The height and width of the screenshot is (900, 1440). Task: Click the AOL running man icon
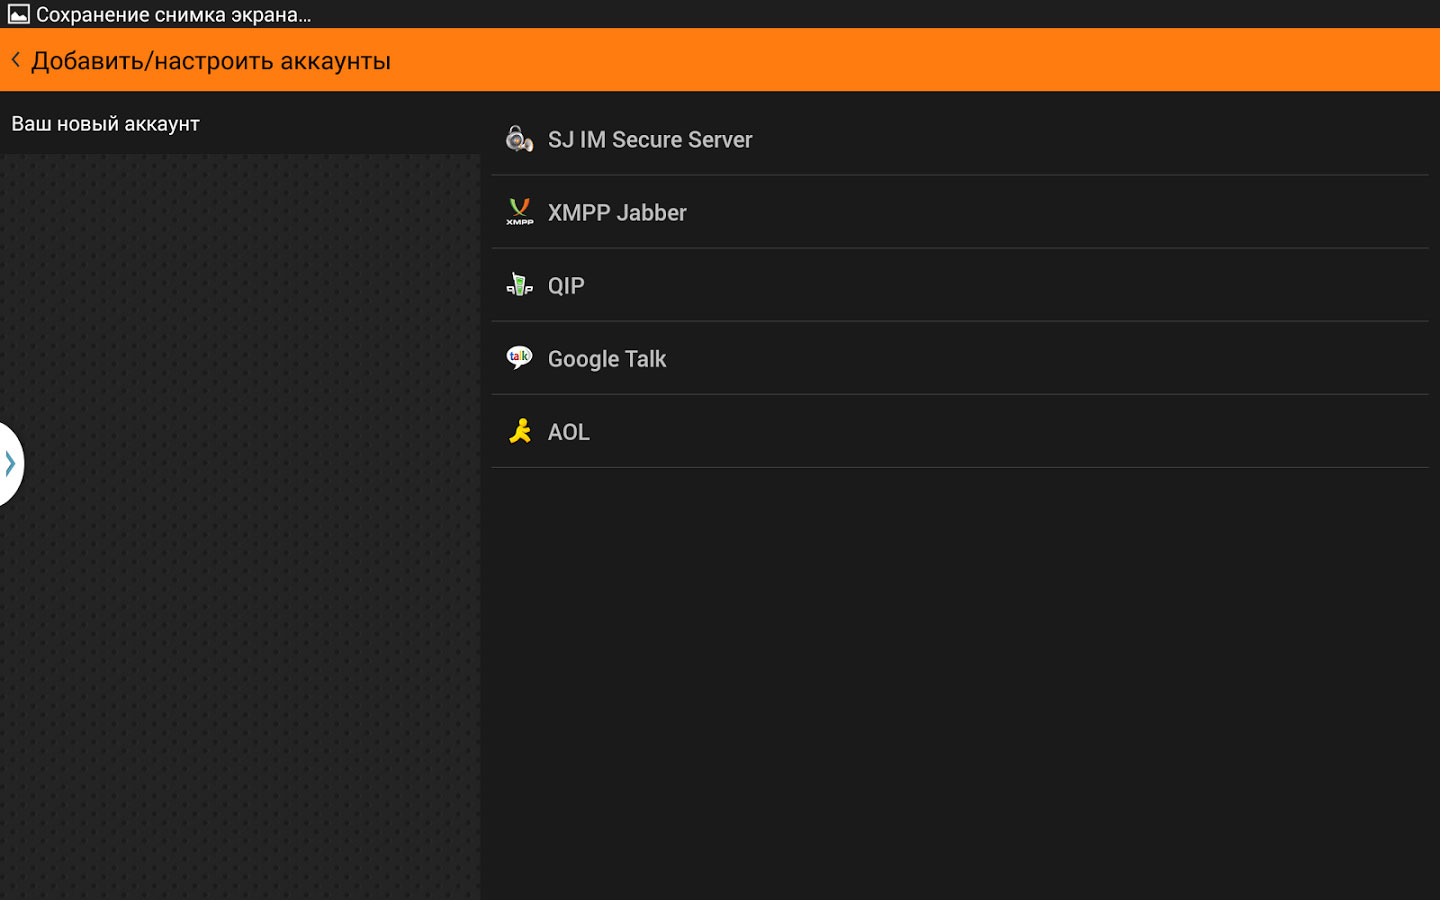tap(519, 431)
